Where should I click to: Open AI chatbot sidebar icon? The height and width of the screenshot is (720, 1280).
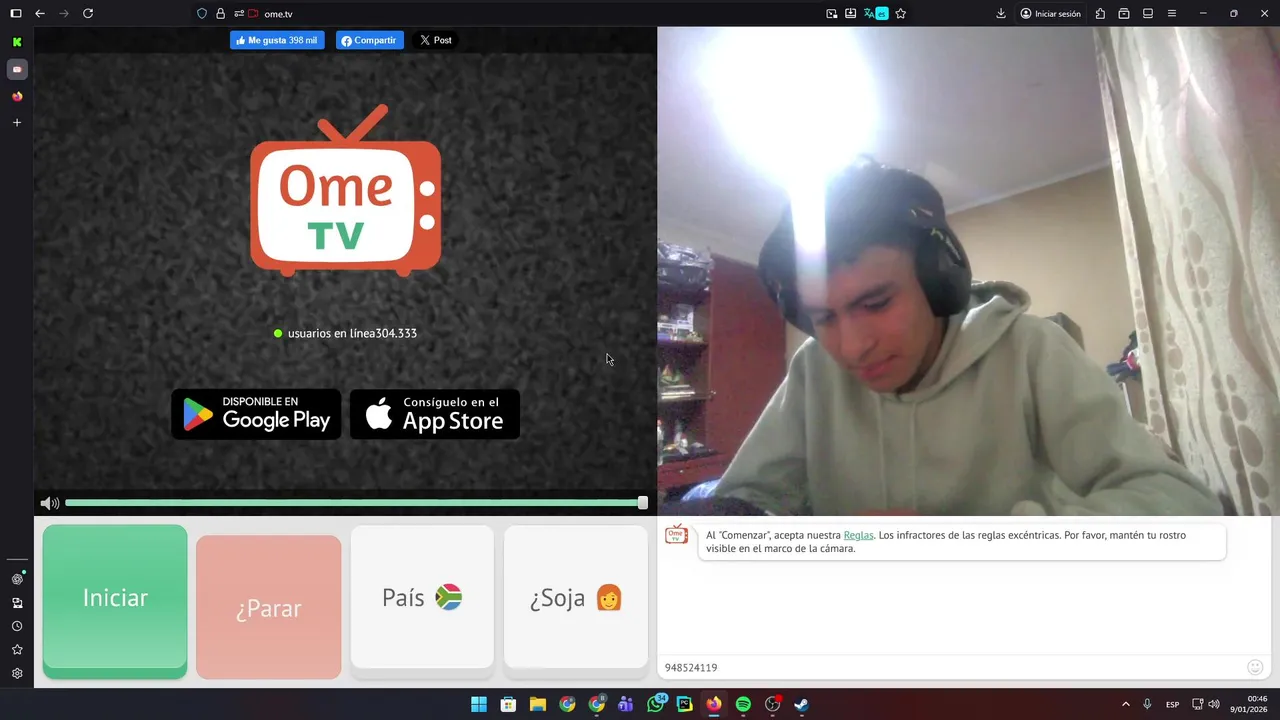click(17, 579)
